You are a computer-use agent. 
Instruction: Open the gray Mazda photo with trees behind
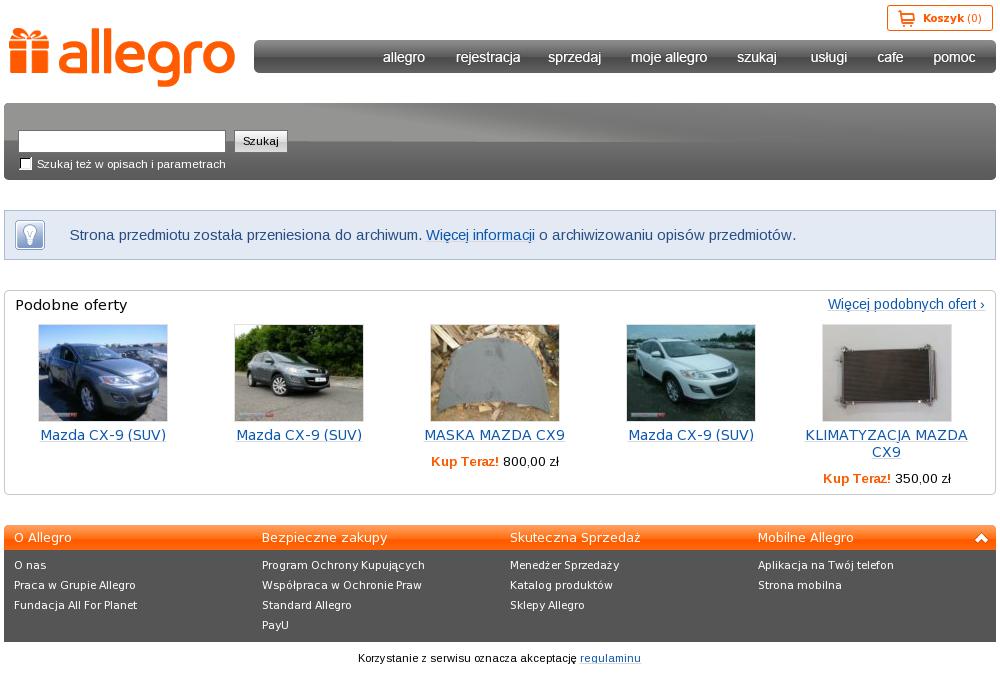(299, 372)
